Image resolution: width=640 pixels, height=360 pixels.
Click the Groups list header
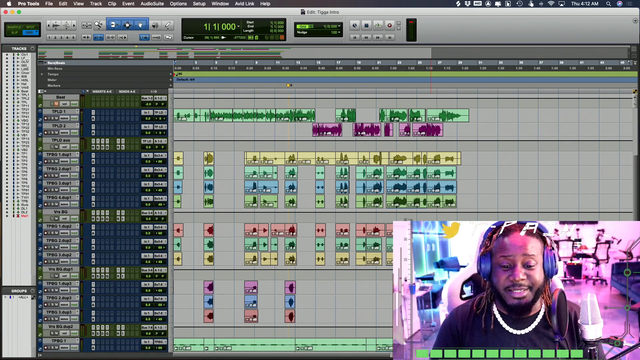point(19,291)
